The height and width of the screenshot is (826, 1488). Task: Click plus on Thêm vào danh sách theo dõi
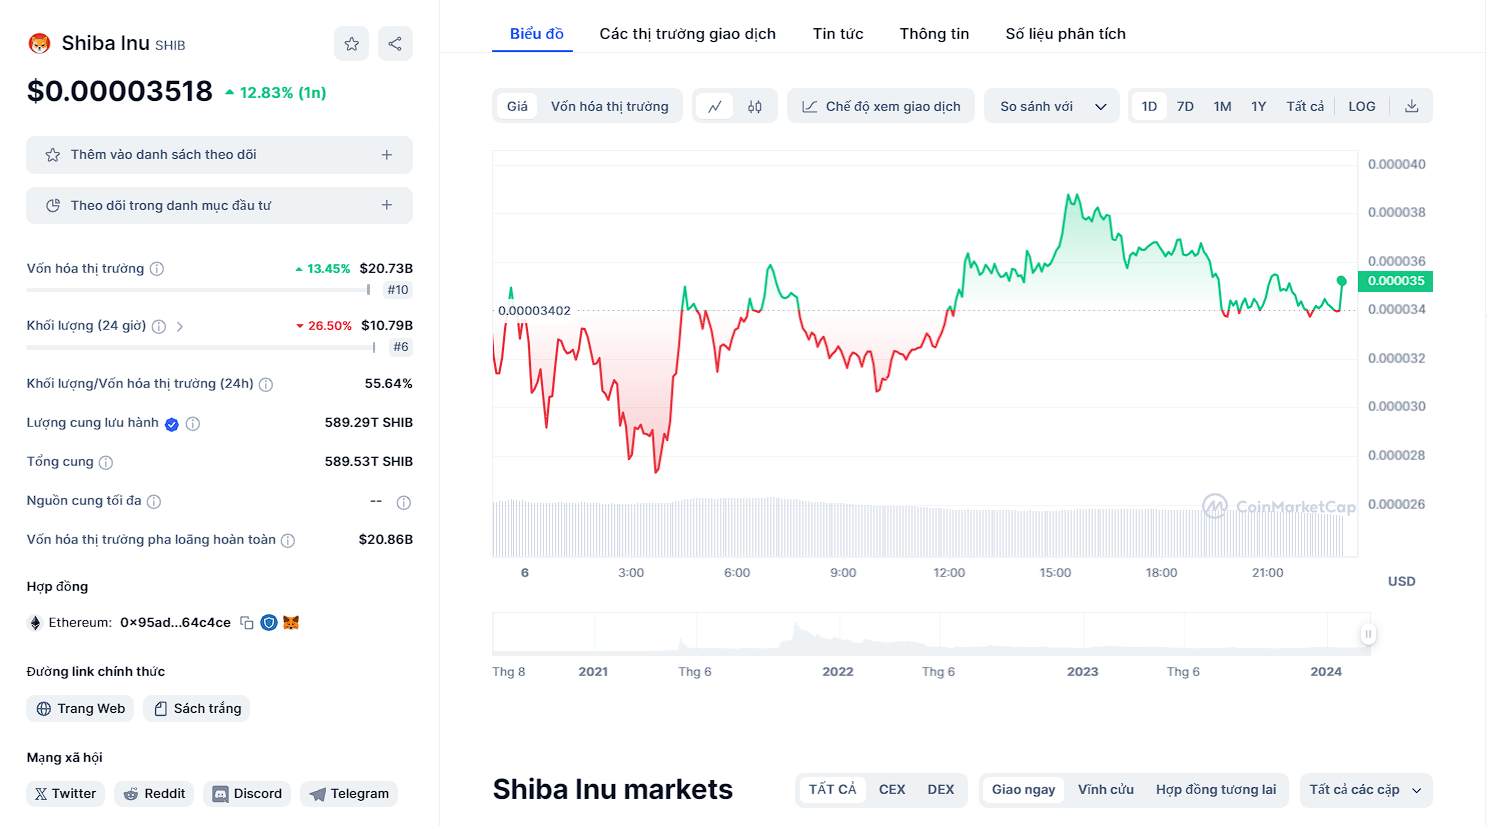pyautogui.click(x=387, y=155)
